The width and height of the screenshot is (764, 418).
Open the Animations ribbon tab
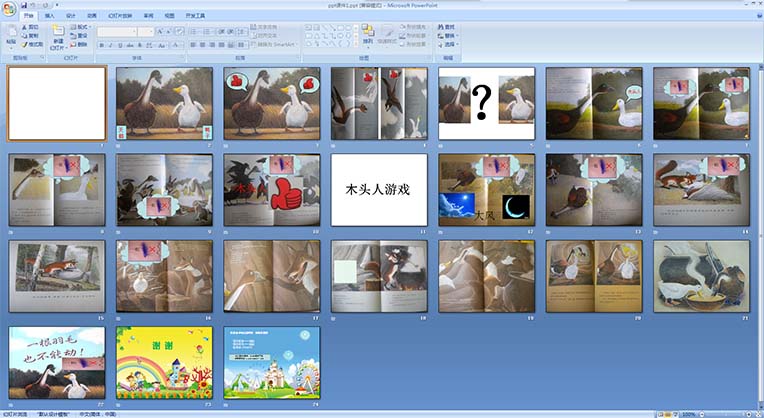click(x=92, y=16)
